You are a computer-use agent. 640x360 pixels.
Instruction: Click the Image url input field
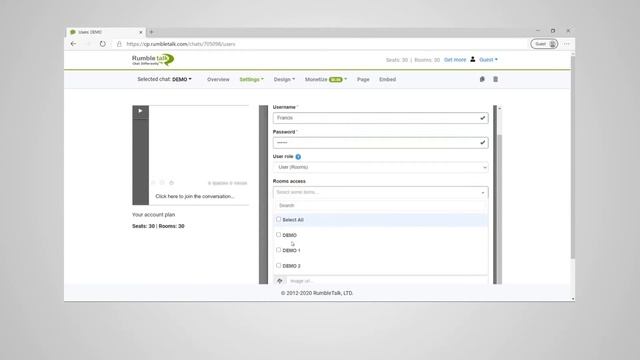tap(387, 281)
